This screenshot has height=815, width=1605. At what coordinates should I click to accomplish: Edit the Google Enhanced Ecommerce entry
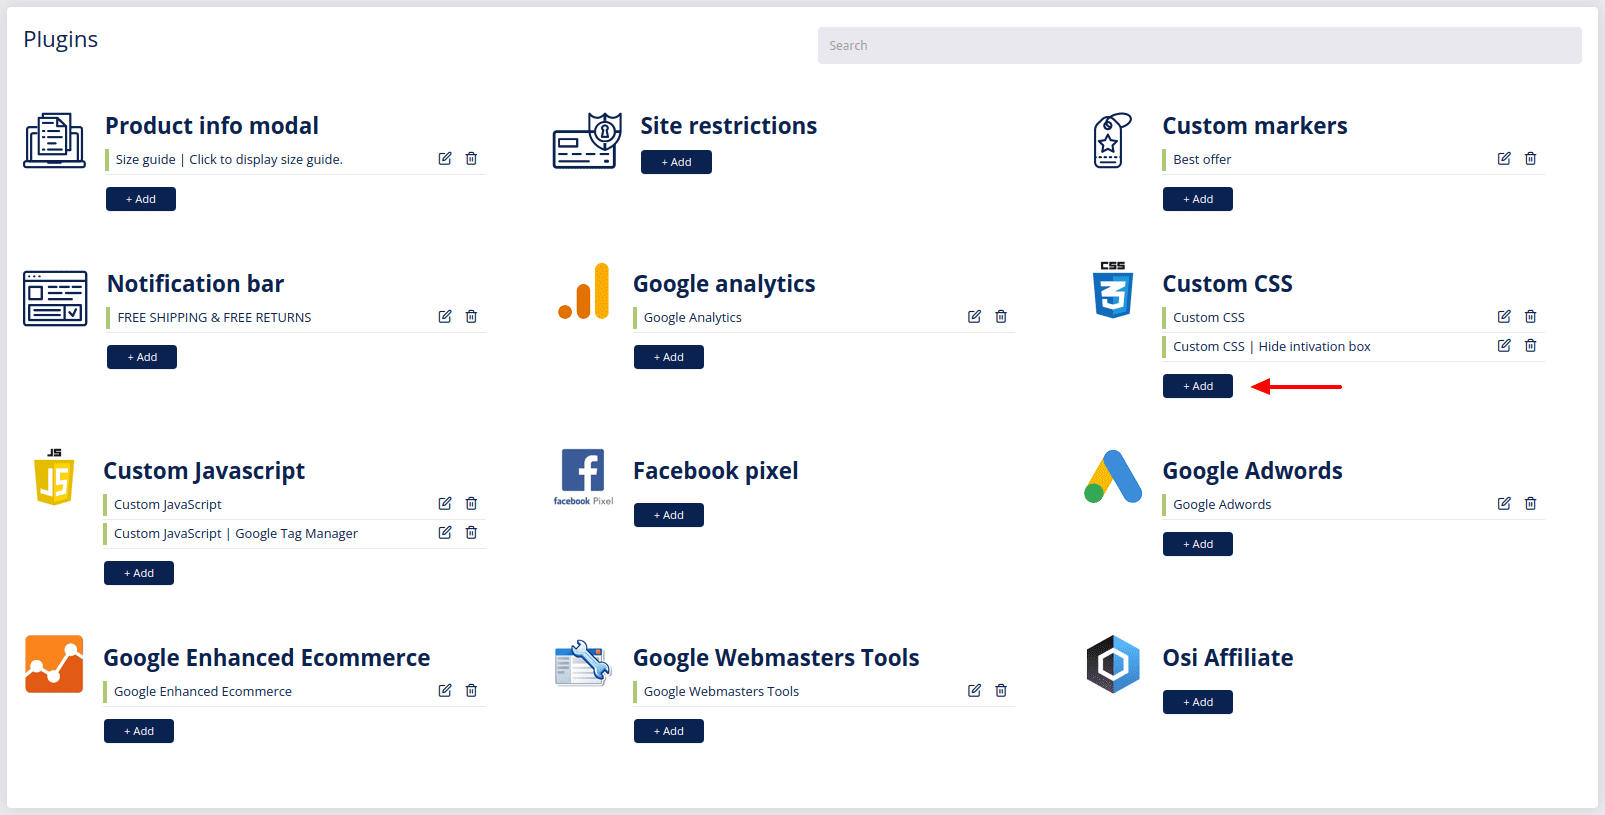point(445,690)
